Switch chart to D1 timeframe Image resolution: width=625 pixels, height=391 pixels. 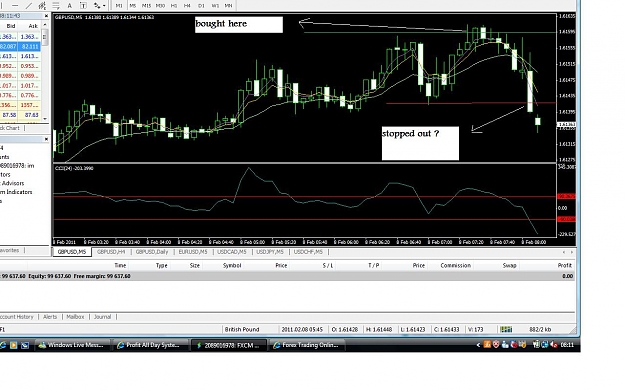201,6
